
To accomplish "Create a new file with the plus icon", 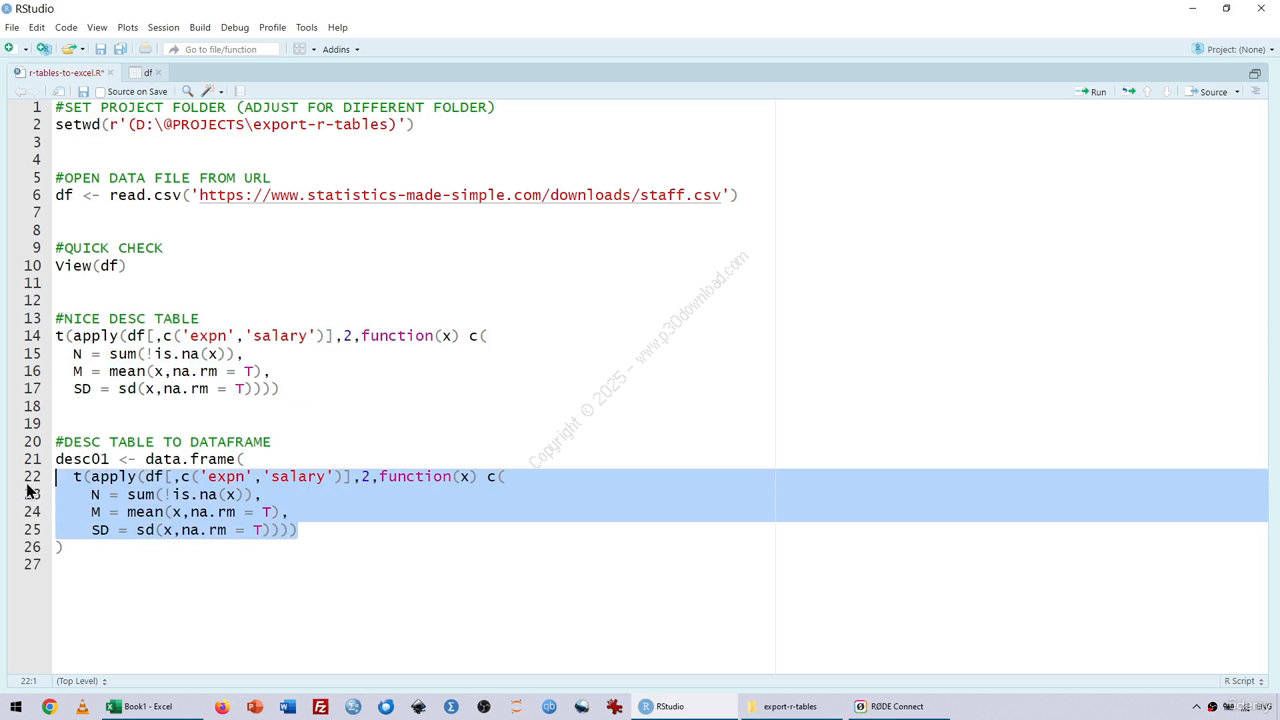I will point(9,49).
